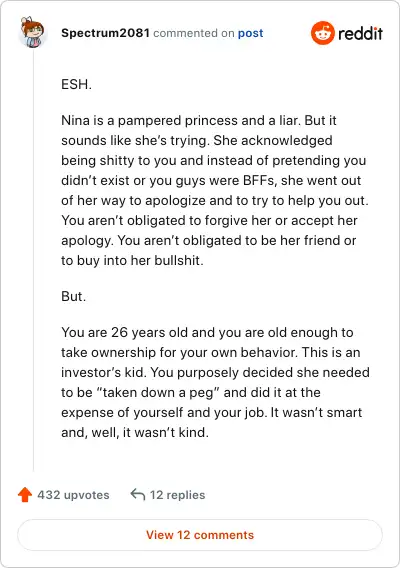
Task: Click the sentence ending 'it wasn't kind.'
Action: 135,433
